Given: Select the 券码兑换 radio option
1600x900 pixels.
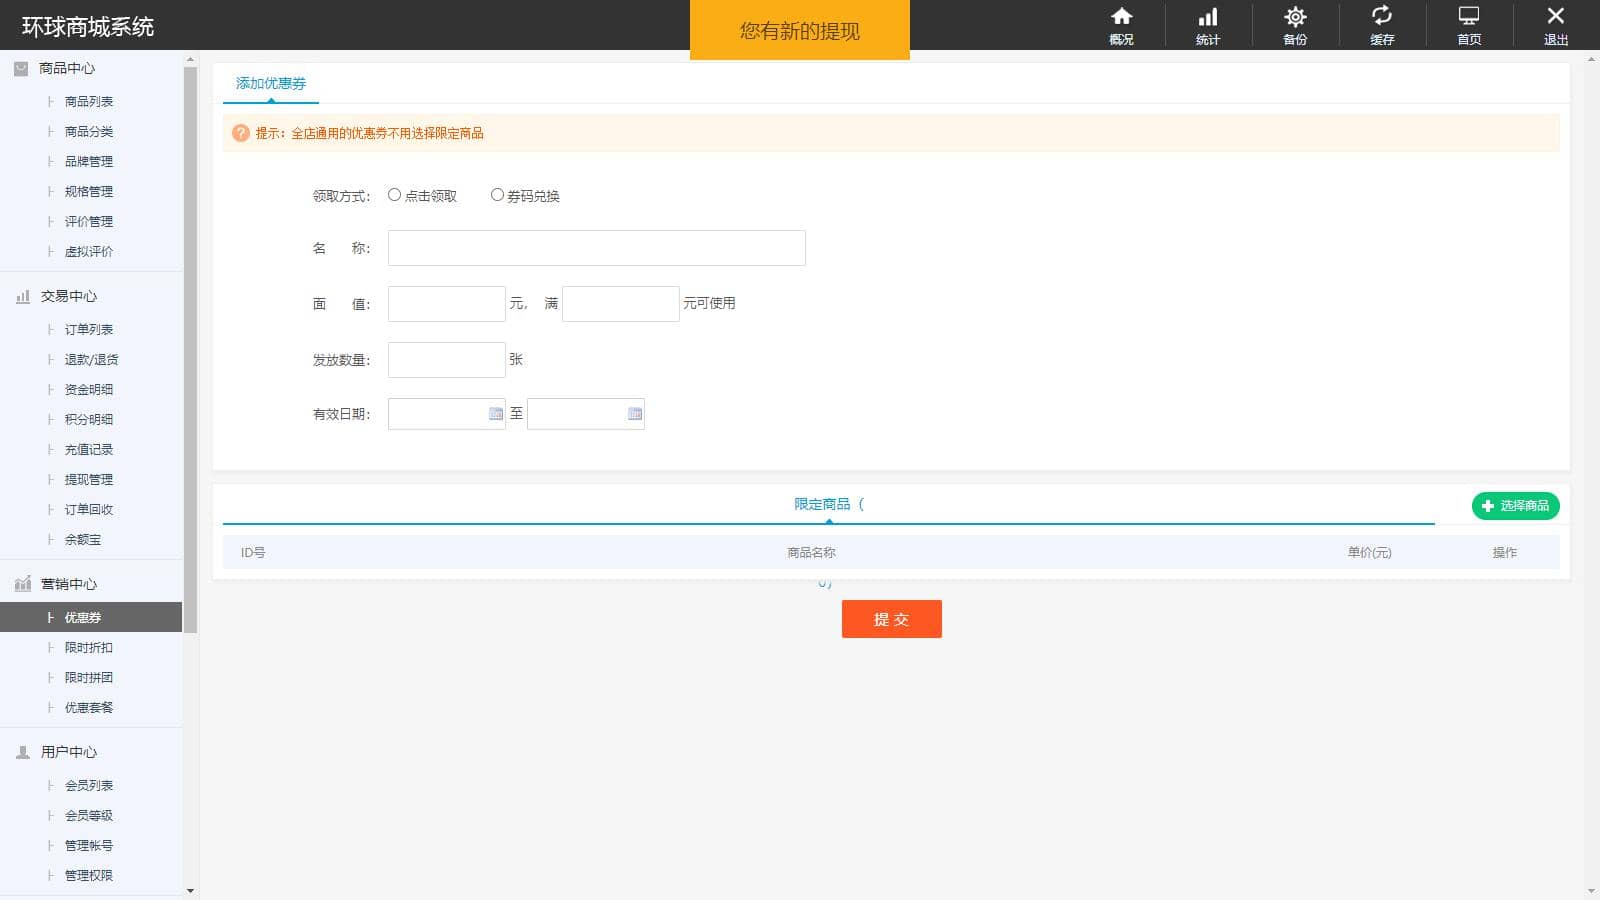Looking at the screenshot, I should click(497, 195).
